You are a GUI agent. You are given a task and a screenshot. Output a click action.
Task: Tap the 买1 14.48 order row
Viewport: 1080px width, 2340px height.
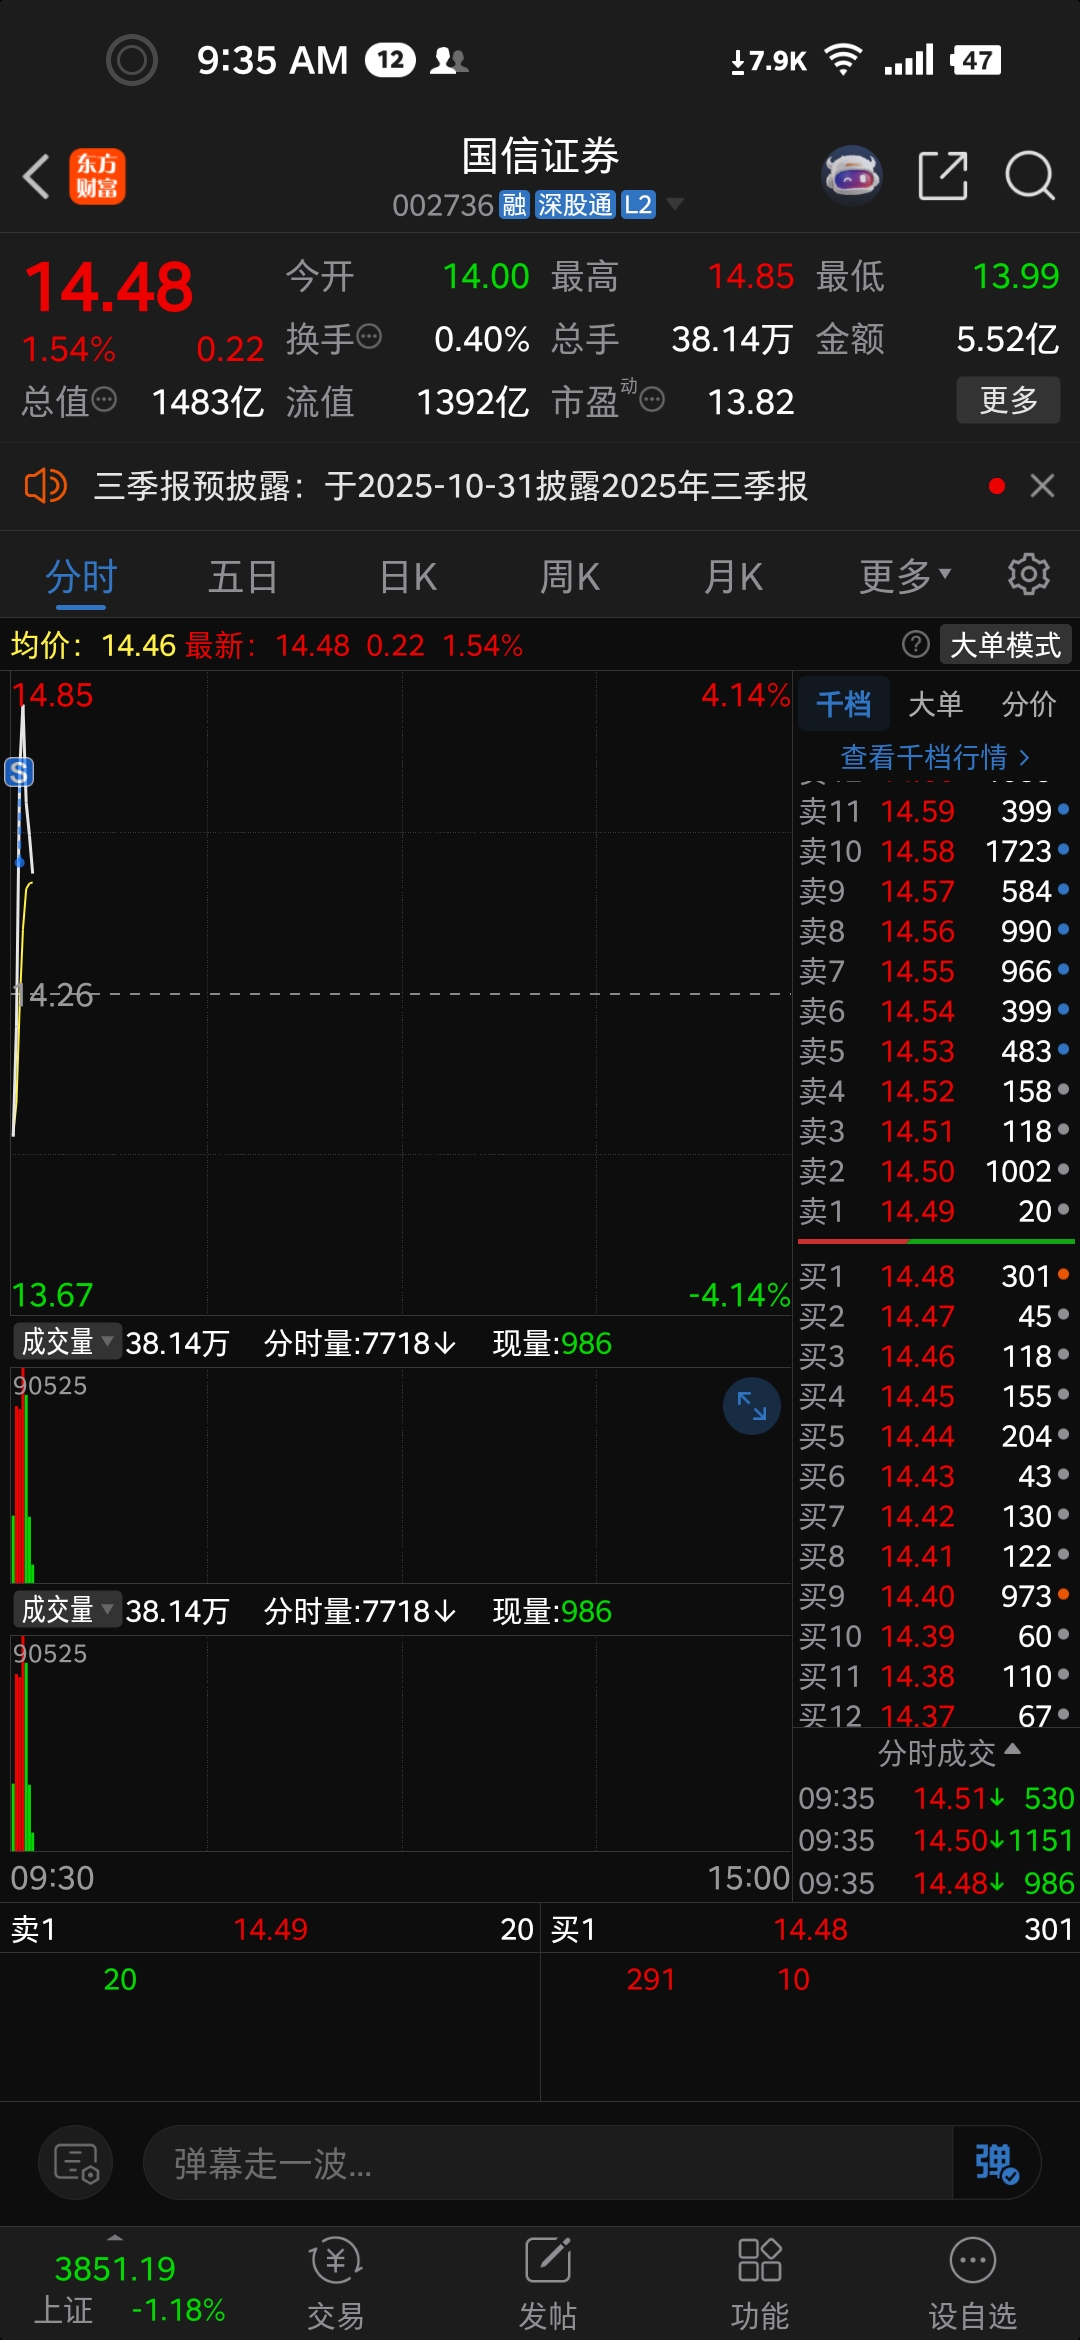[935, 1276]
